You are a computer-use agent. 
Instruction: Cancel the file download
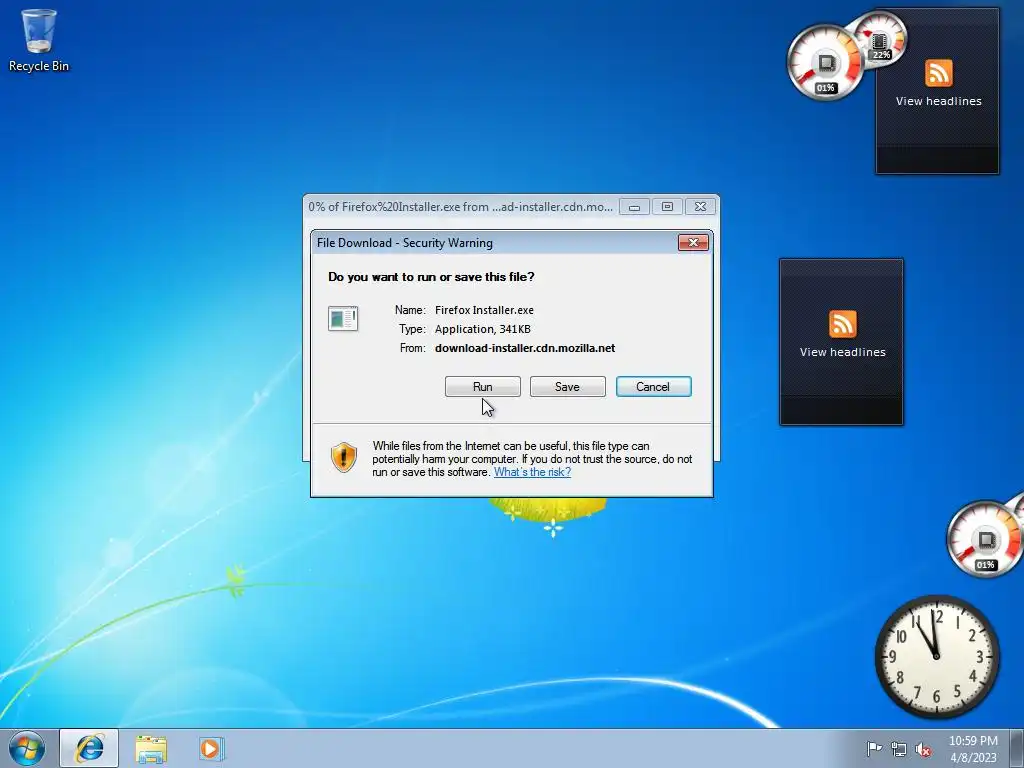pyautogui.click(x=653, y=387)
